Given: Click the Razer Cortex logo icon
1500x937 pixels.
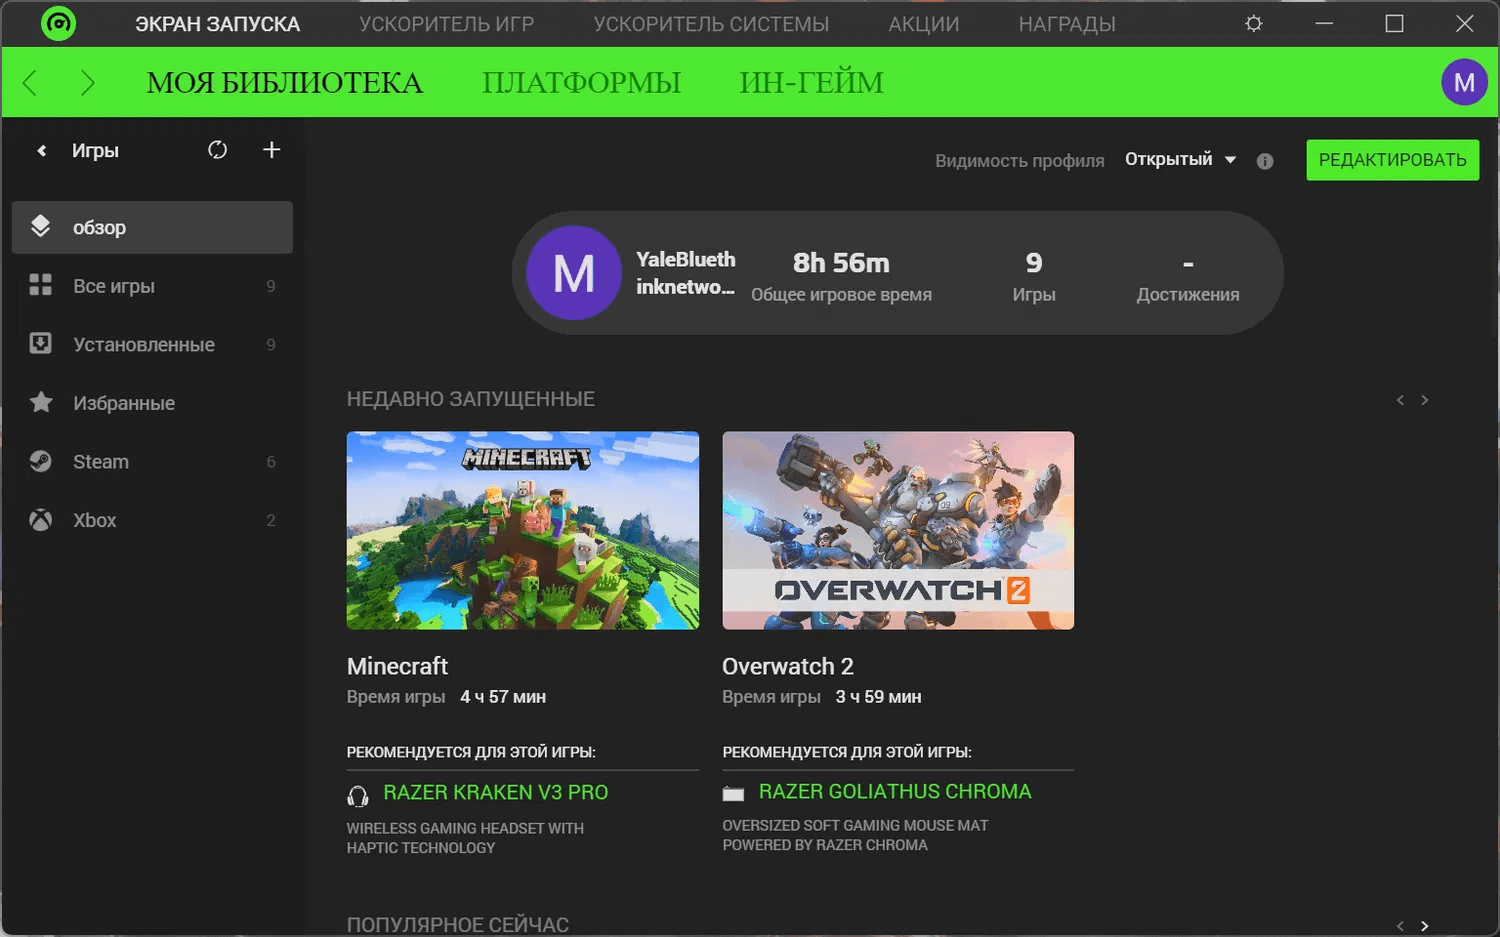Looking at the screenshot, I should 58,23.
